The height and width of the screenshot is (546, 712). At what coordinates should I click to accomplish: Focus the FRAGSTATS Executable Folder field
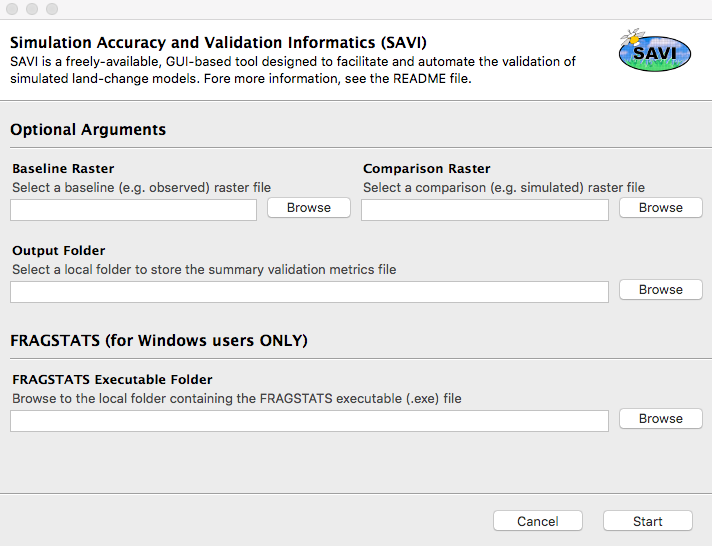pyautogui.click(x=309, y=421)
